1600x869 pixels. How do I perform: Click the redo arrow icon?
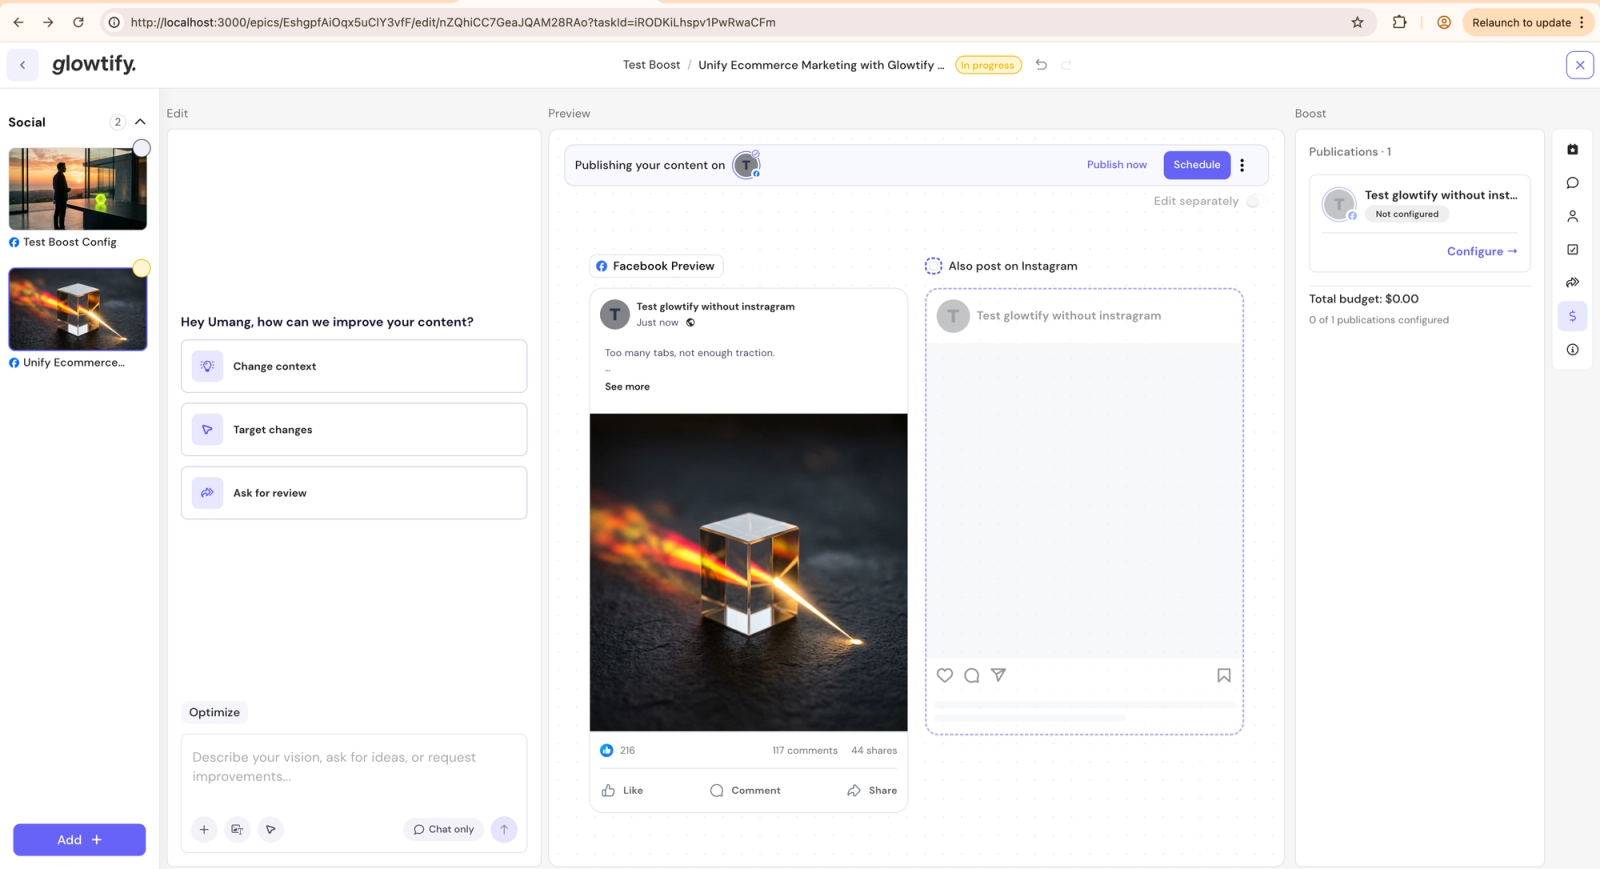1066,65
